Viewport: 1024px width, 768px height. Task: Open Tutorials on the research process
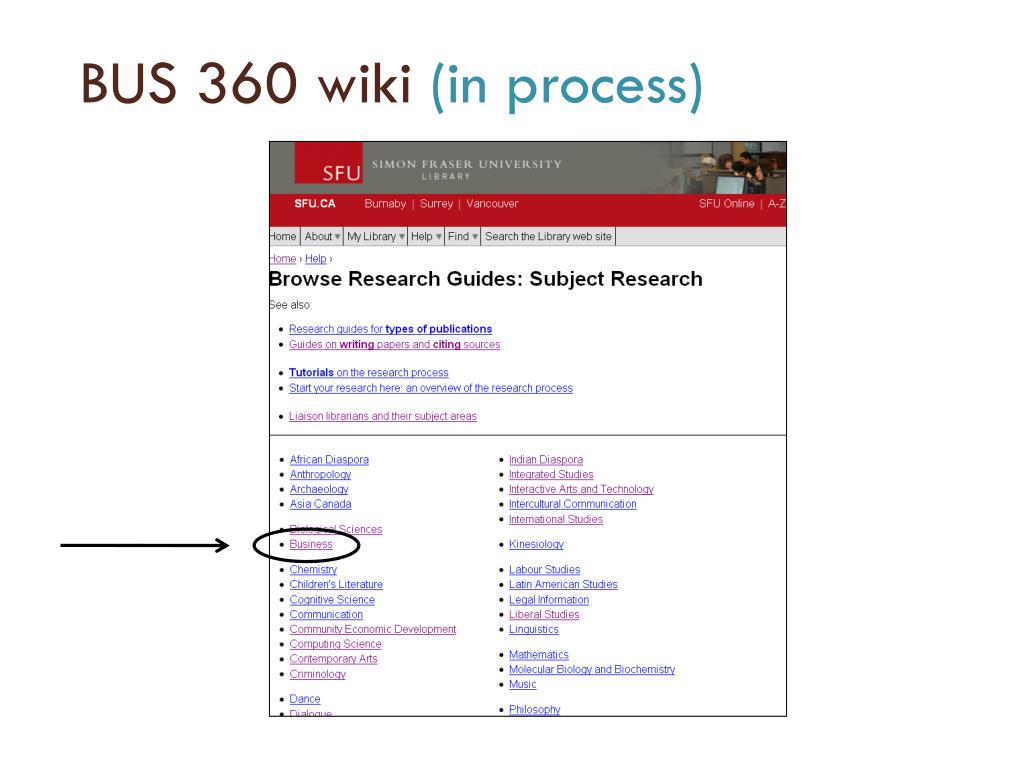(x=369, y=372)
